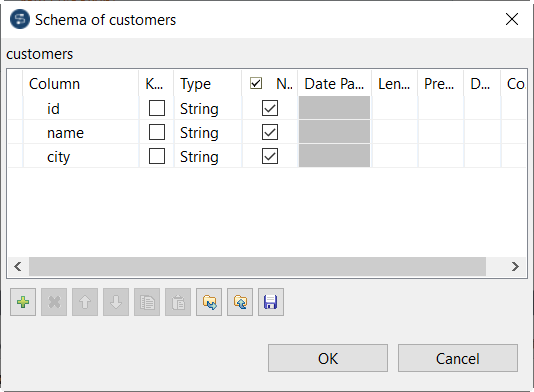
Task: Select the city column name cell
Action: (81, 157)
